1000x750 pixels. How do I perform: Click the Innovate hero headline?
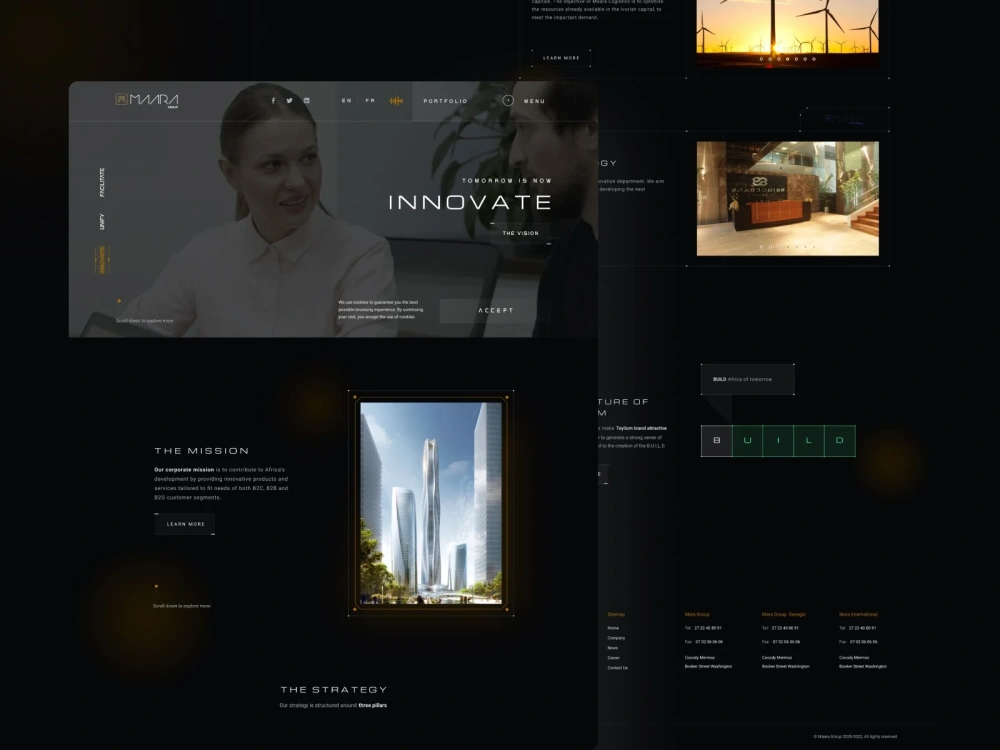tap(470, 203)
